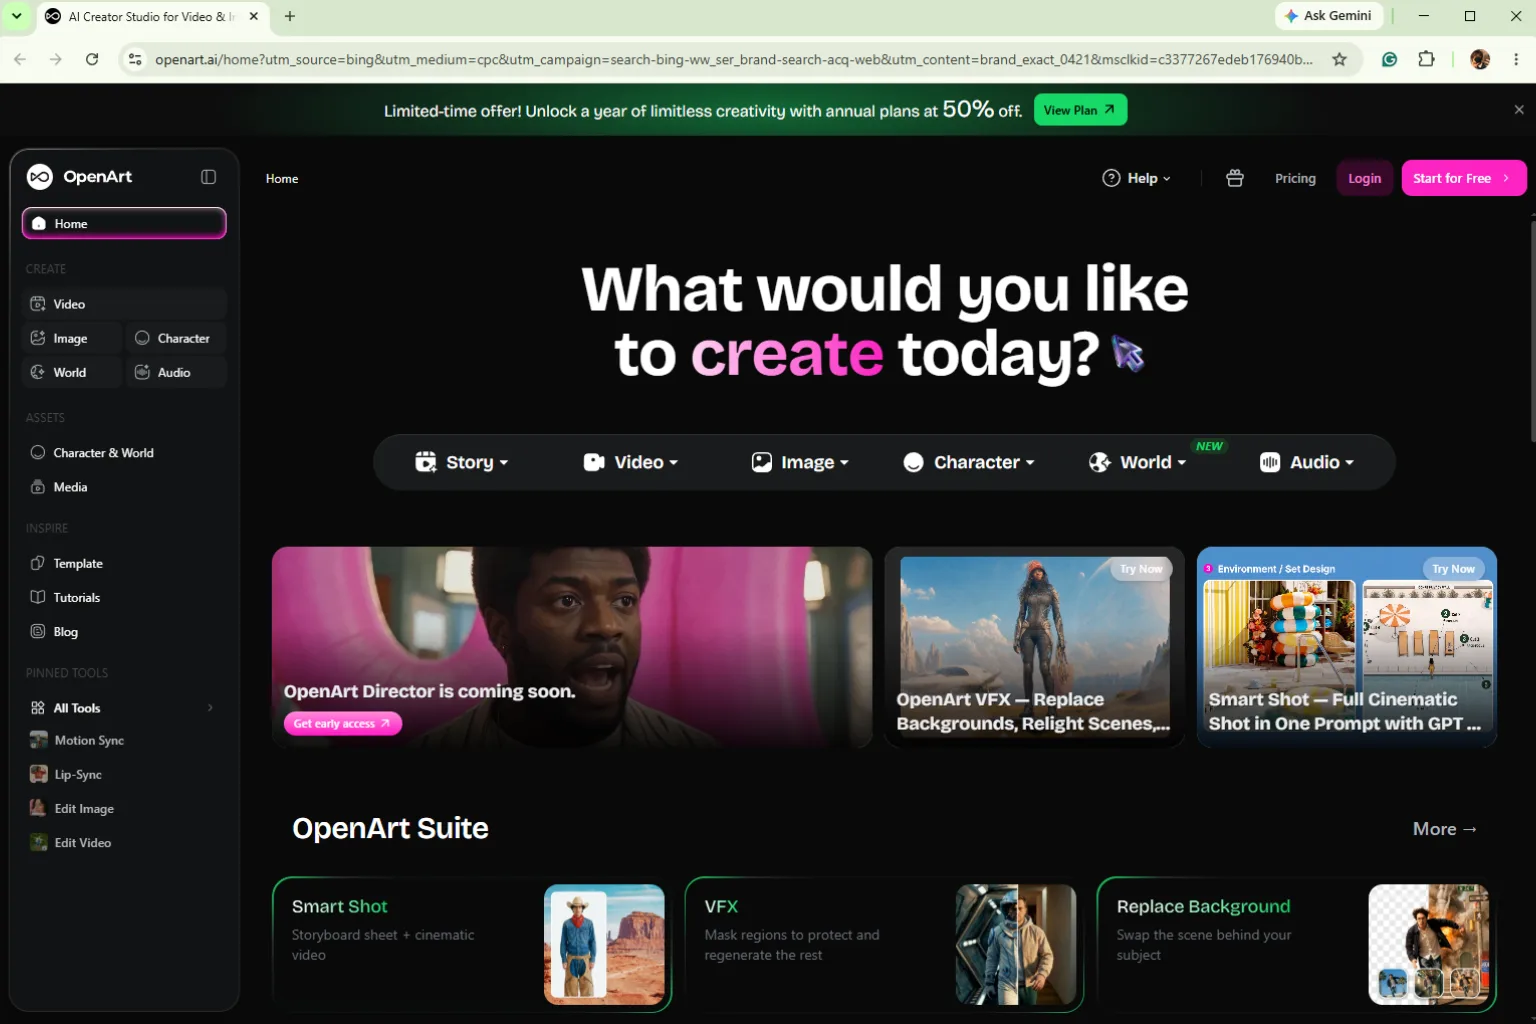Image resolution: width=1536 pixels, height=1024 pixels.
Task: Click View Plan in the promo banner
Action: (1080, 110)
